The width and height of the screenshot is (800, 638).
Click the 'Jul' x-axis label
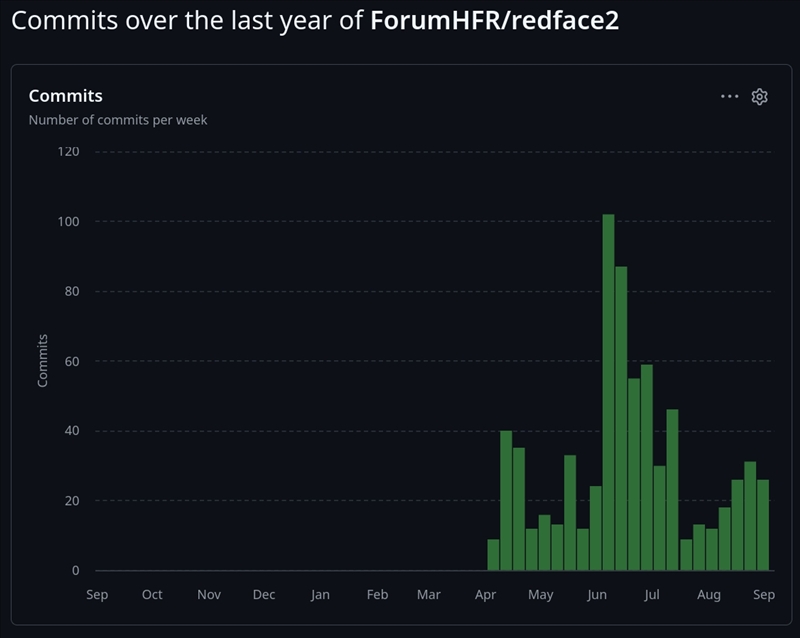pos(652,595)
